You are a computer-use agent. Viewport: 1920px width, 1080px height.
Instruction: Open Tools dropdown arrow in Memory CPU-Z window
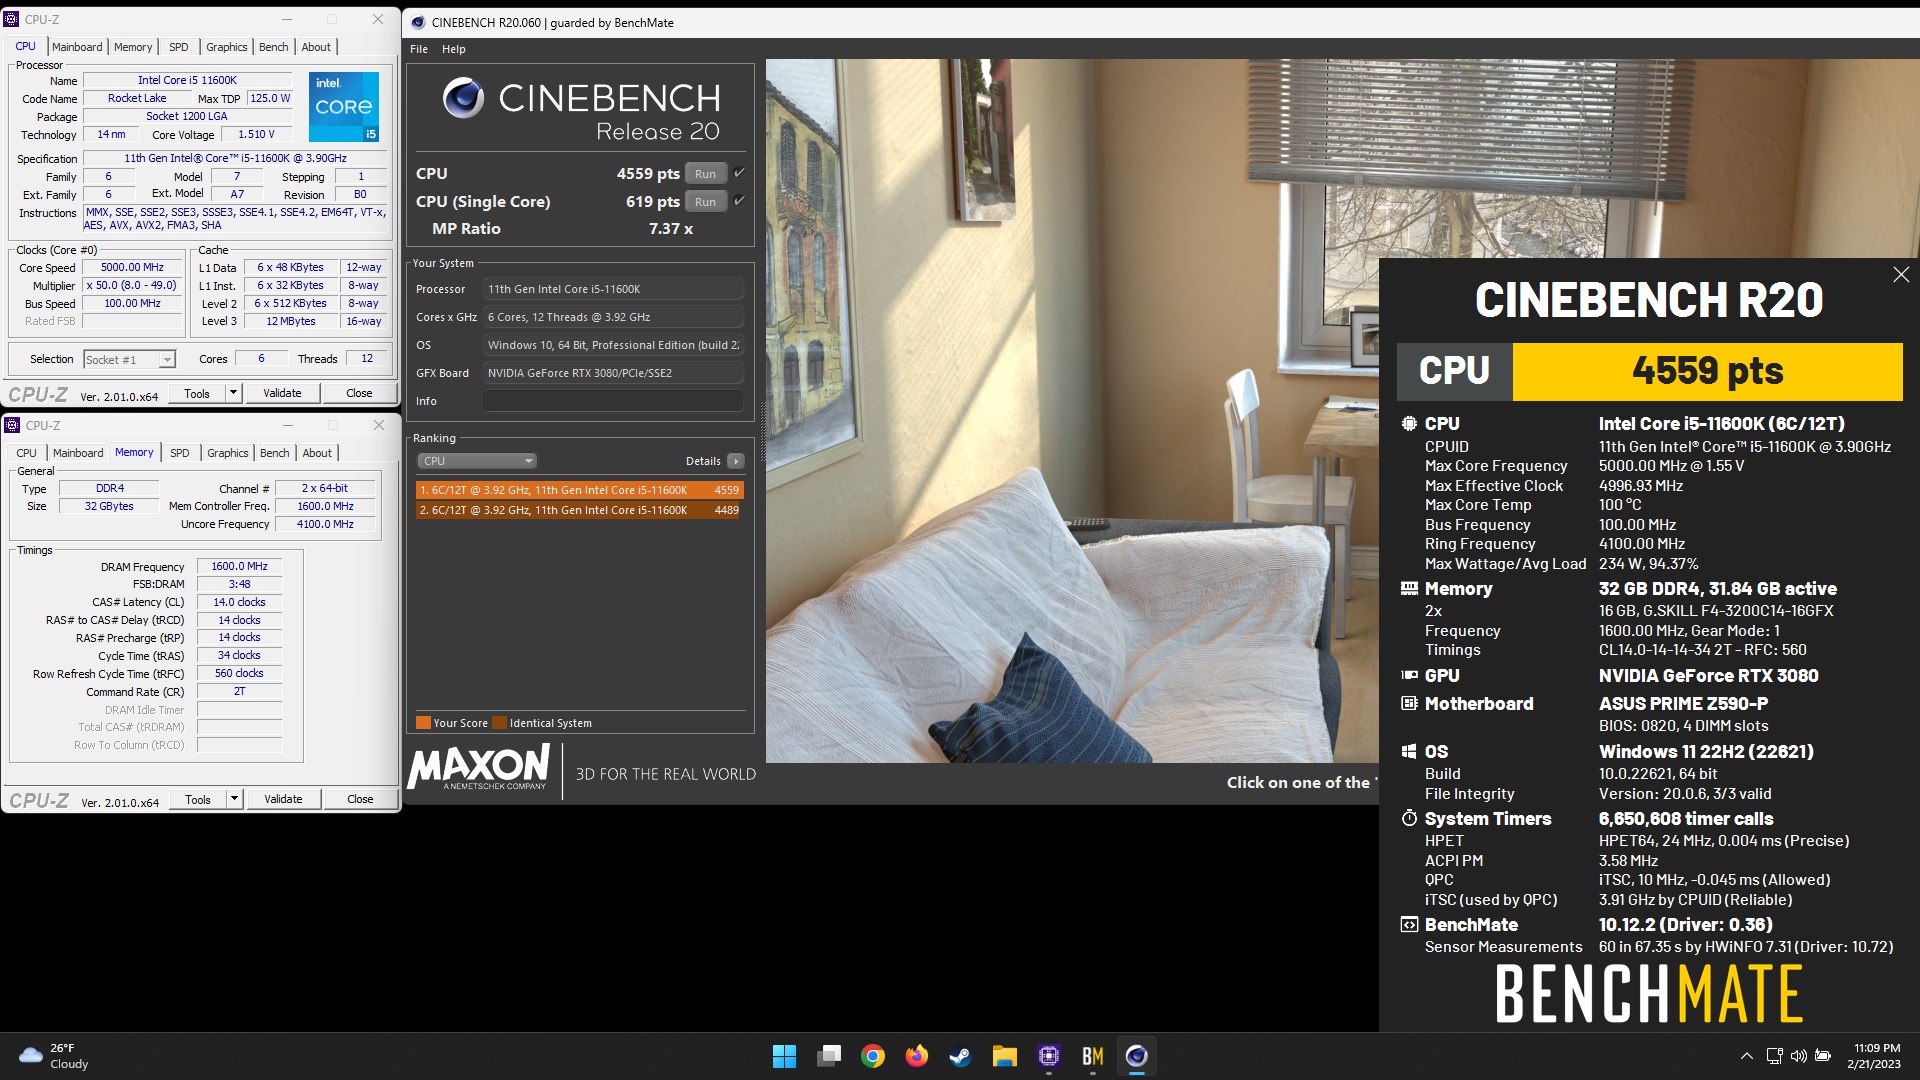(234, 799)
